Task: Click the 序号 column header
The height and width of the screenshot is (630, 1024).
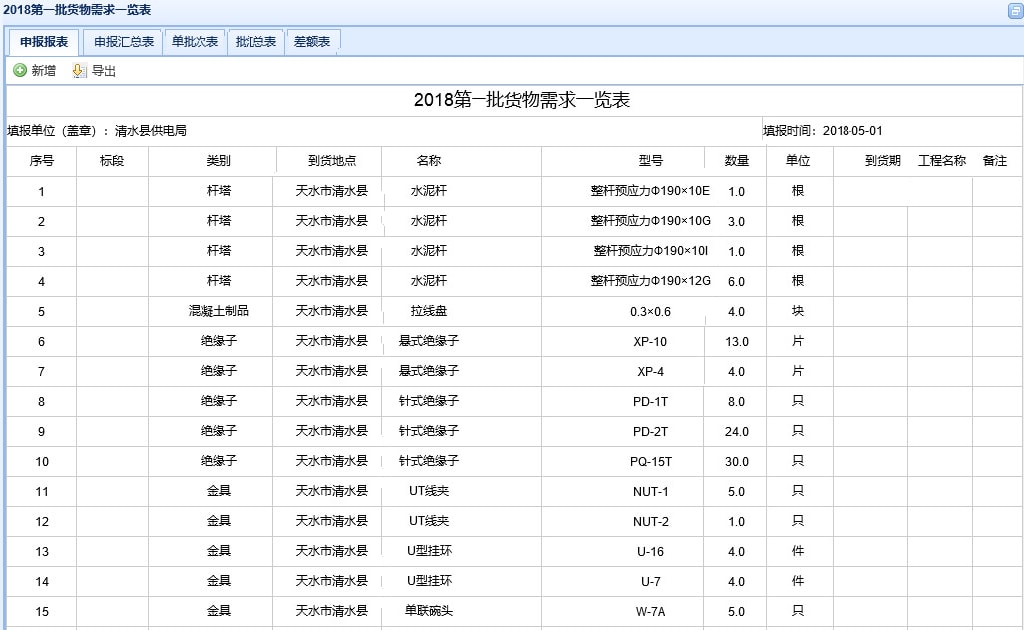Action: coord(42,161)
